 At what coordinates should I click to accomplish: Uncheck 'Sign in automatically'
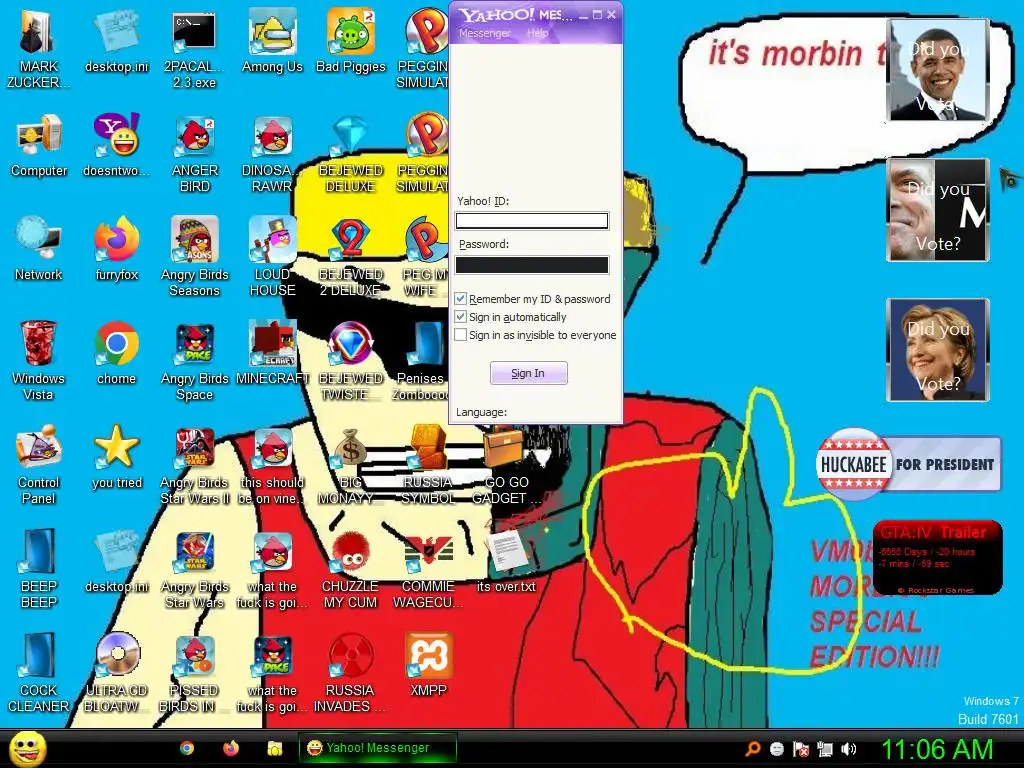point(460,317)
